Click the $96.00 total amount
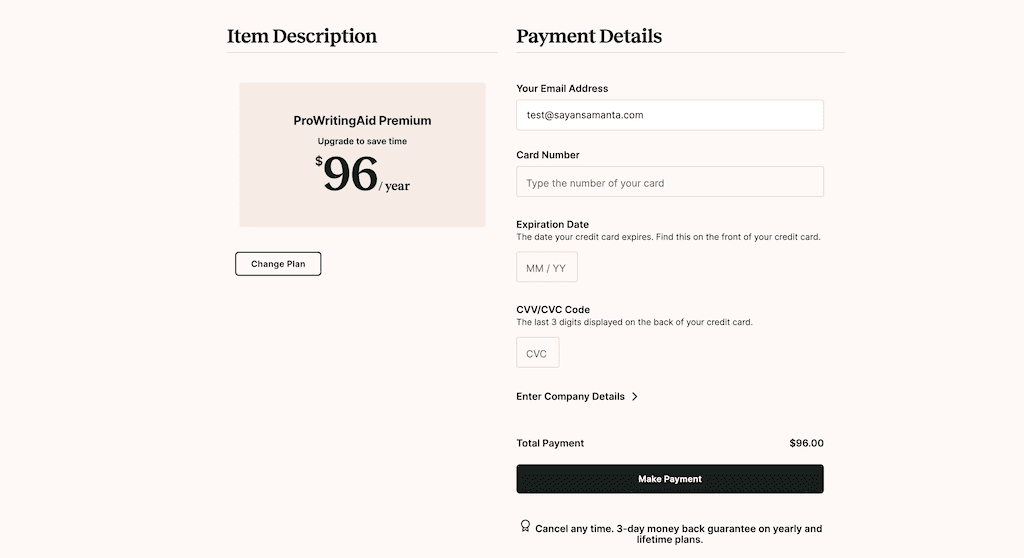The image size is (1024, 558). [806, 443]
